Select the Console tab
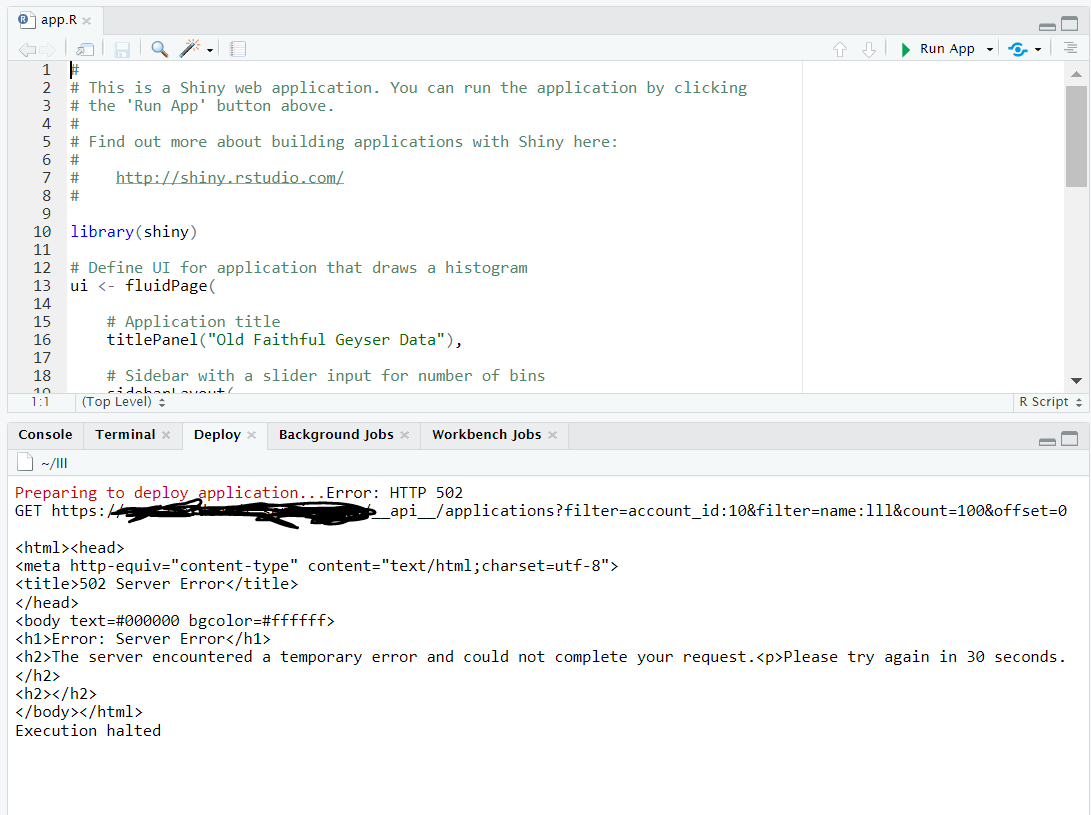 click(44, 434)
